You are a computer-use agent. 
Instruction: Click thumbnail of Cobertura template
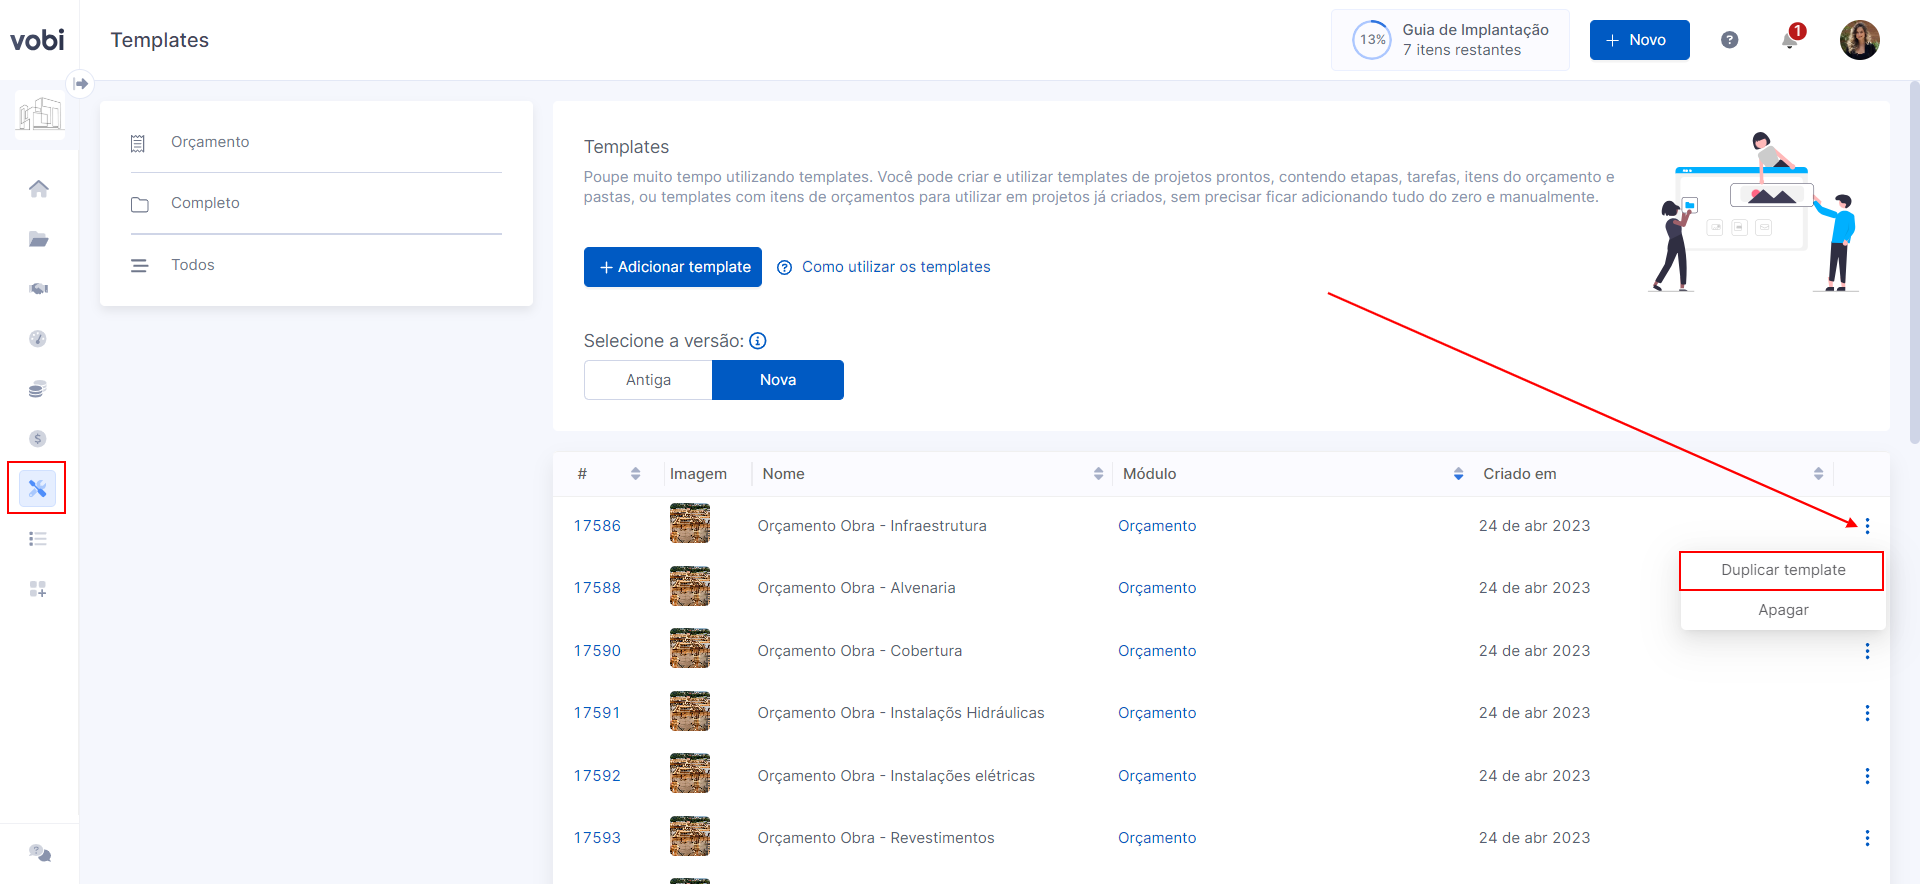pyautogui.click(x=690, y=649)
